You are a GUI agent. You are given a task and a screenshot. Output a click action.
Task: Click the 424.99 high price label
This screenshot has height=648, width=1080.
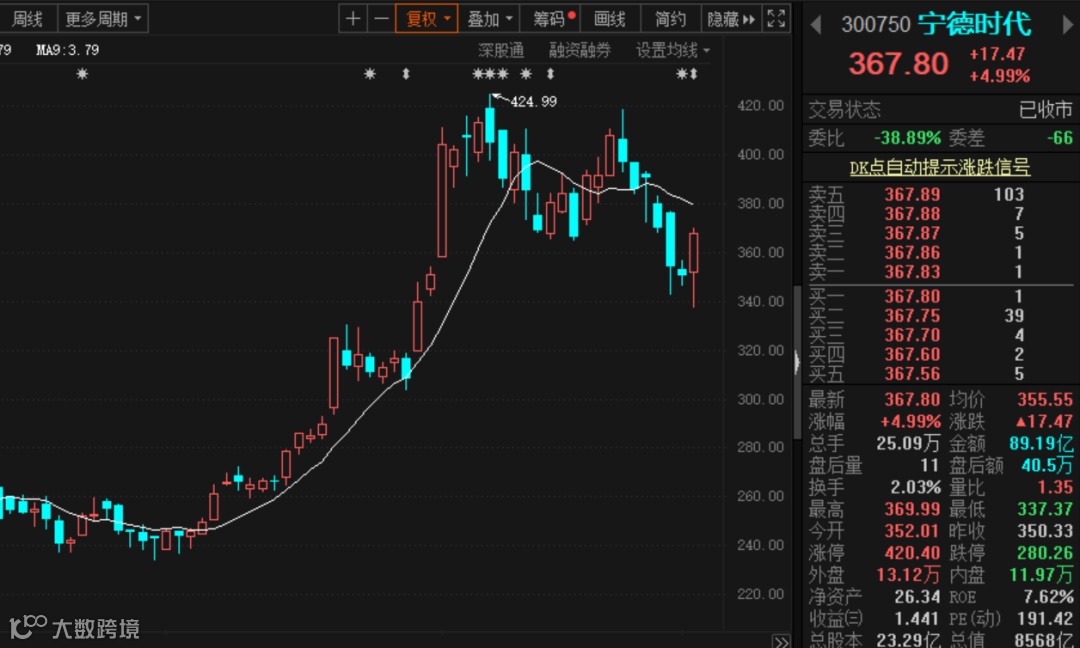533,102
